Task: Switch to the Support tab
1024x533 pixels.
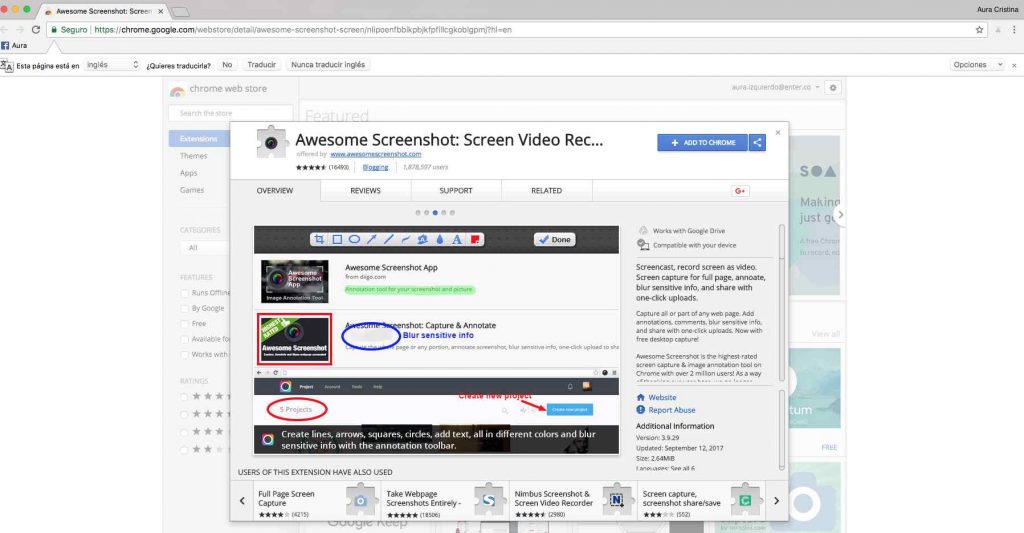Action: tap(456, 191)
